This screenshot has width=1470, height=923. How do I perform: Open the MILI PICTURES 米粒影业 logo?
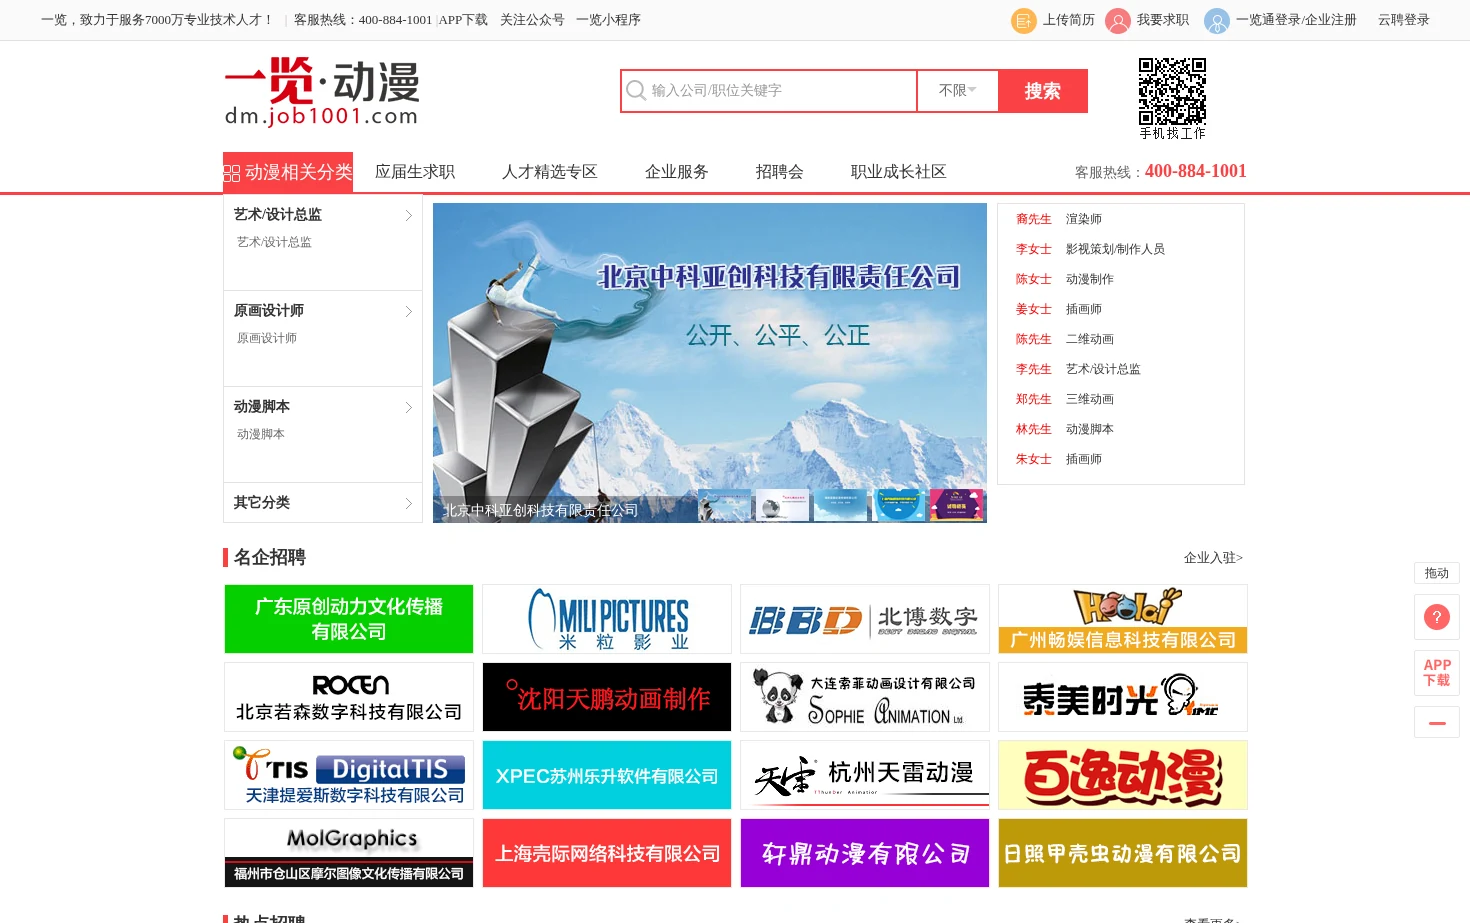click(607, 619)
